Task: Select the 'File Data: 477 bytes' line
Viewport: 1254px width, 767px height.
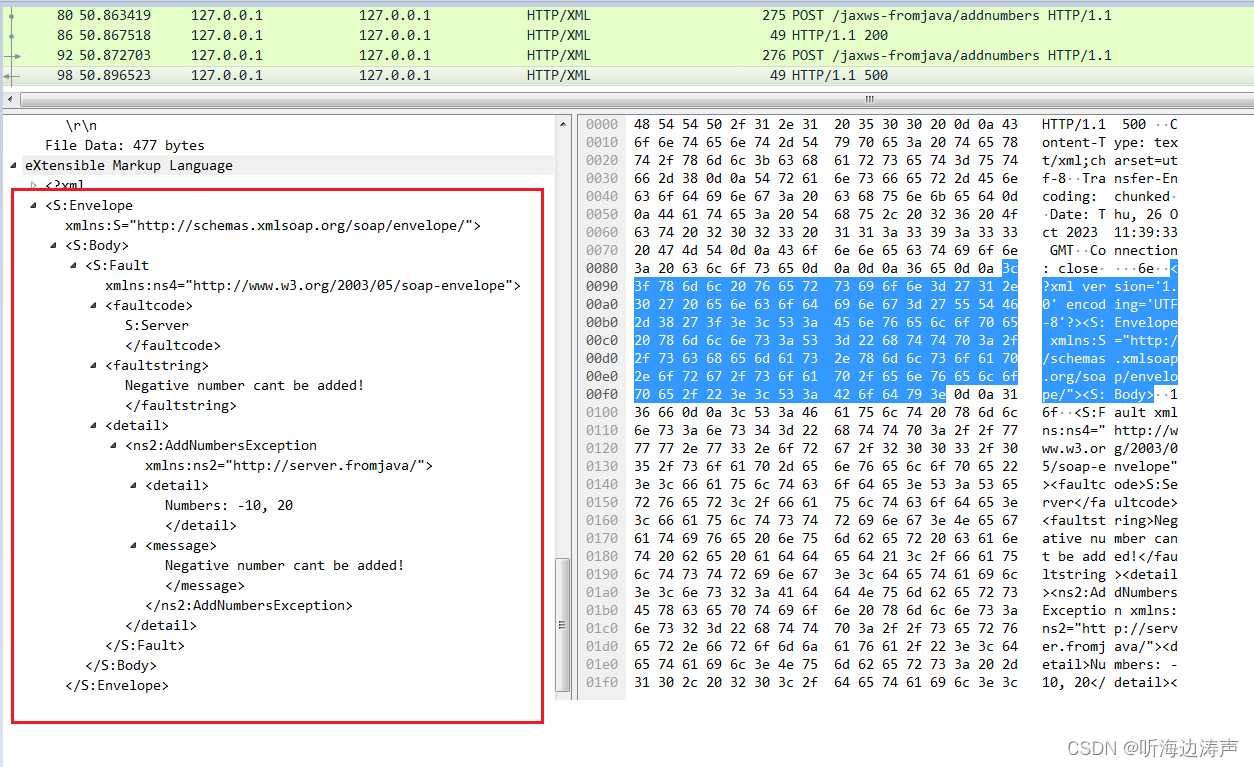Action: tap(125, 145)
